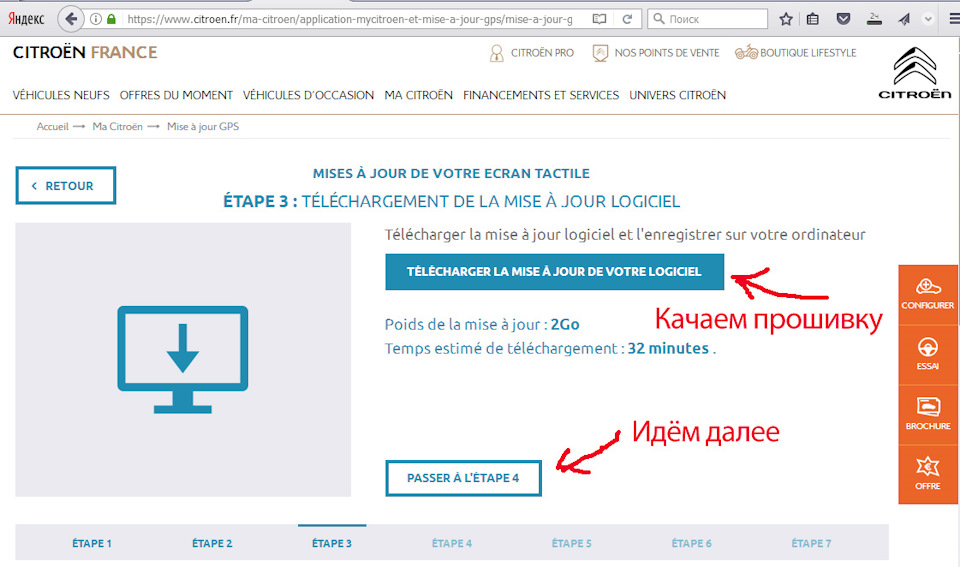Screen dimensions: 960x567
Task: Switch to Étape 1 tab
Action: click(x=92, y=543)
